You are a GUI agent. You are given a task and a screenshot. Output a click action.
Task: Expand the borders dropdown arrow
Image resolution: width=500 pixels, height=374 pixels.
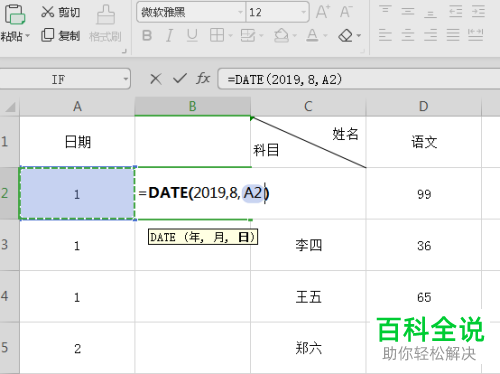pos(230,35)
